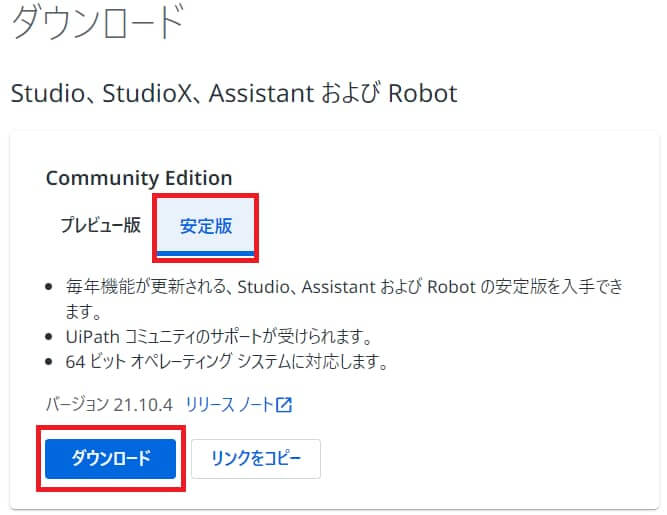This screenshot has height=515, width=667.
Task: Select the 安定版 tab
Action: pos(205,226)
